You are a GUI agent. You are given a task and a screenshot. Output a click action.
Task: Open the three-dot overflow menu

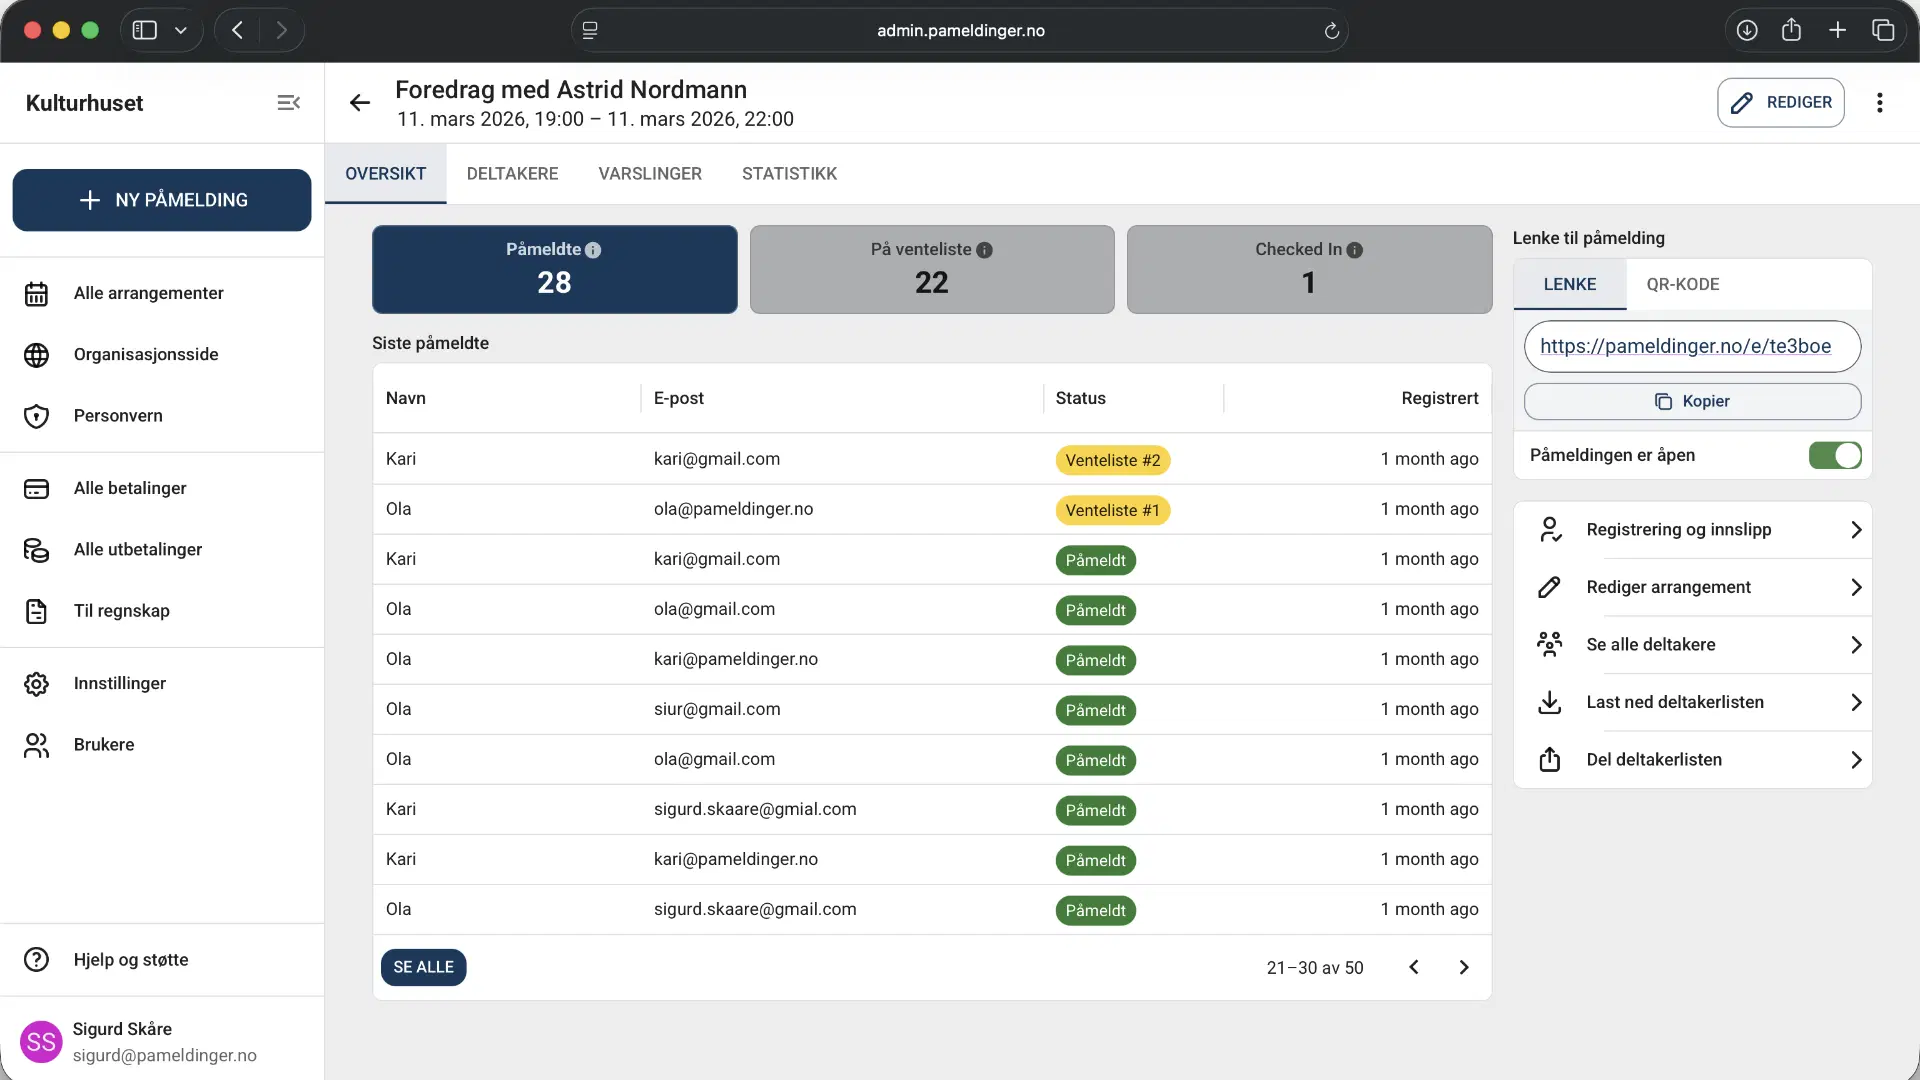click(1880, 102)
